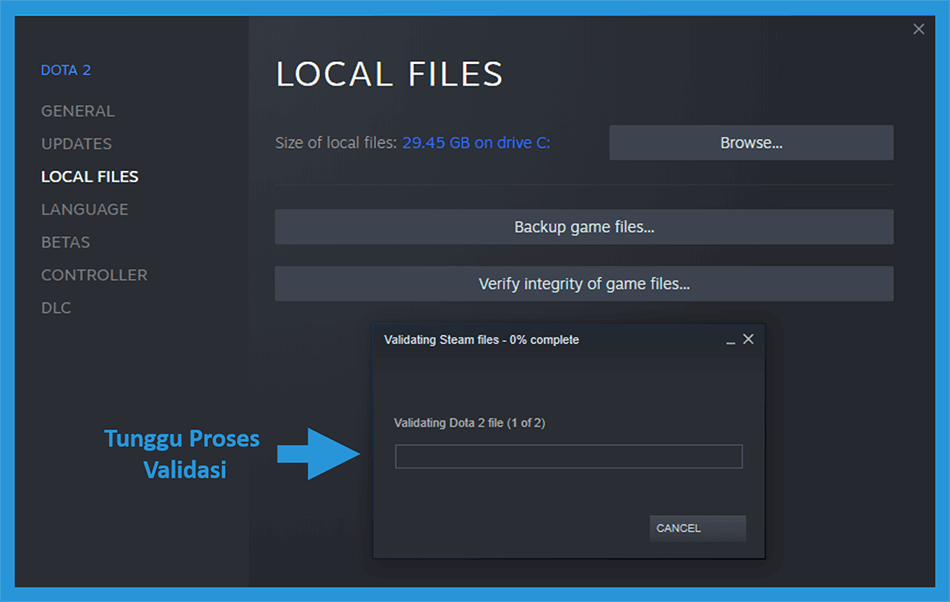Image resolution: width=950 pixels, height=602 pixels.
Task: Select the LOCAL FILES tab
Action: (x=90, y=176)
